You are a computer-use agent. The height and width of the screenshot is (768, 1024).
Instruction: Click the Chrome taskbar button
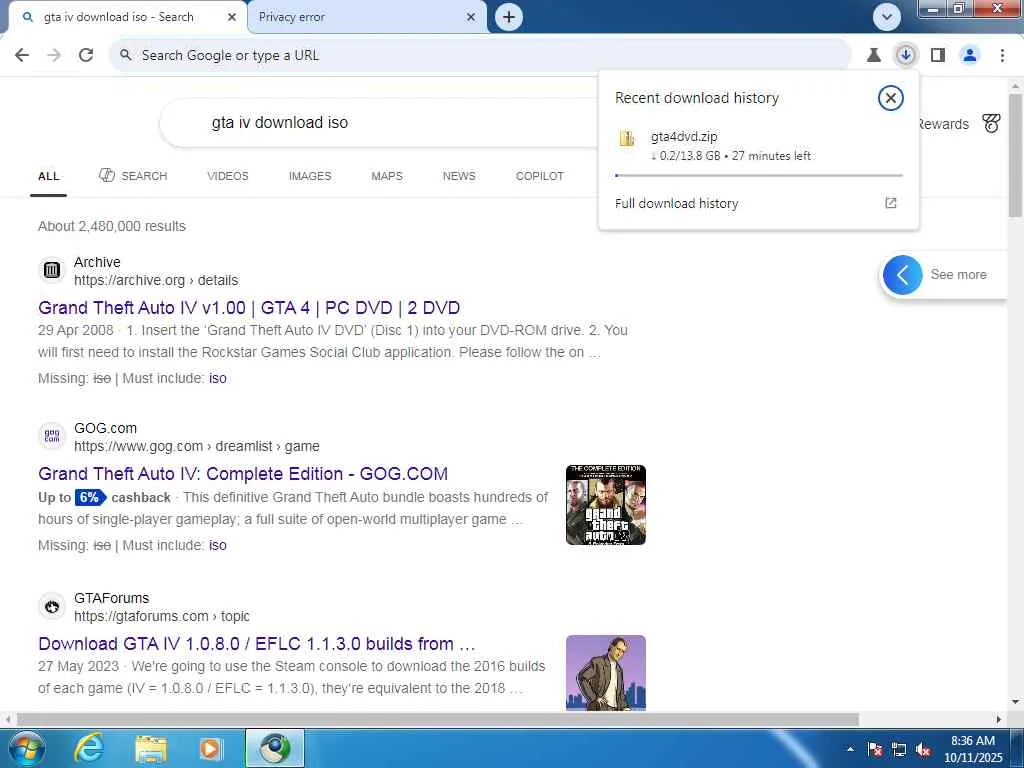275,748
